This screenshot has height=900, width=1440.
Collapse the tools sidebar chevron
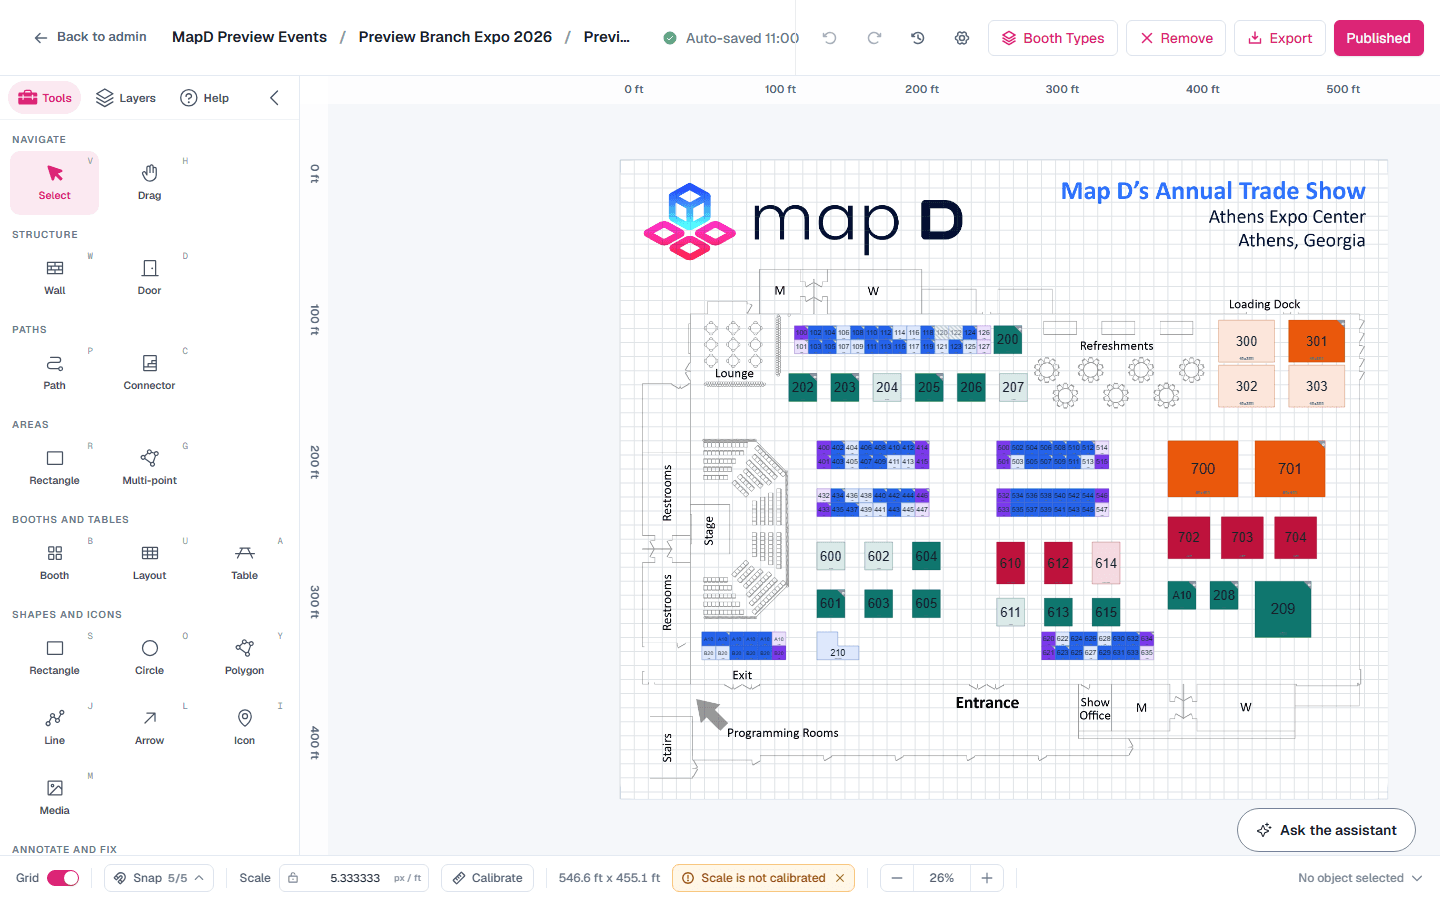click(x=274, y=98)
